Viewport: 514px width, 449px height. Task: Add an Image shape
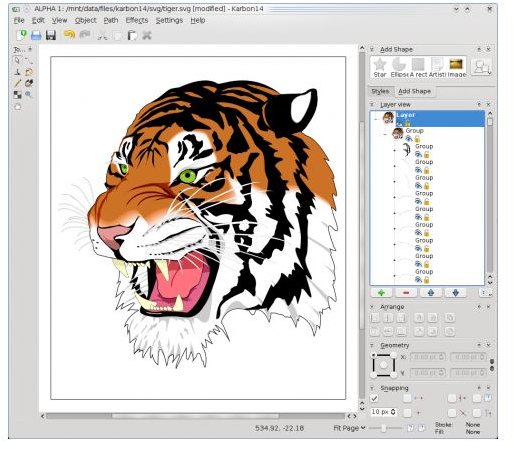click(x=456, y=67)
